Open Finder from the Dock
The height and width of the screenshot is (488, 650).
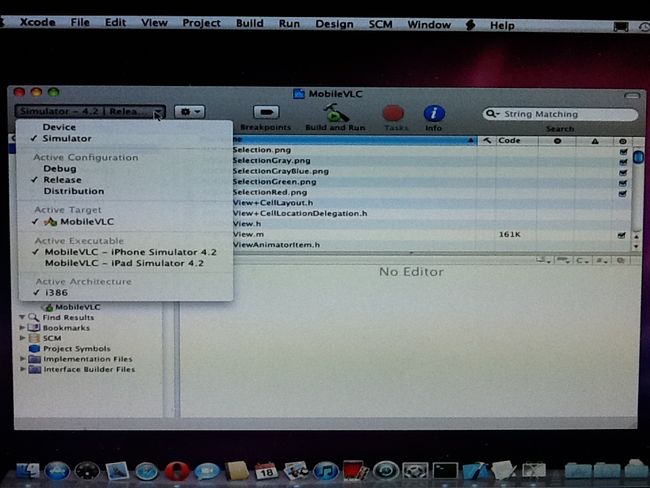27,471
